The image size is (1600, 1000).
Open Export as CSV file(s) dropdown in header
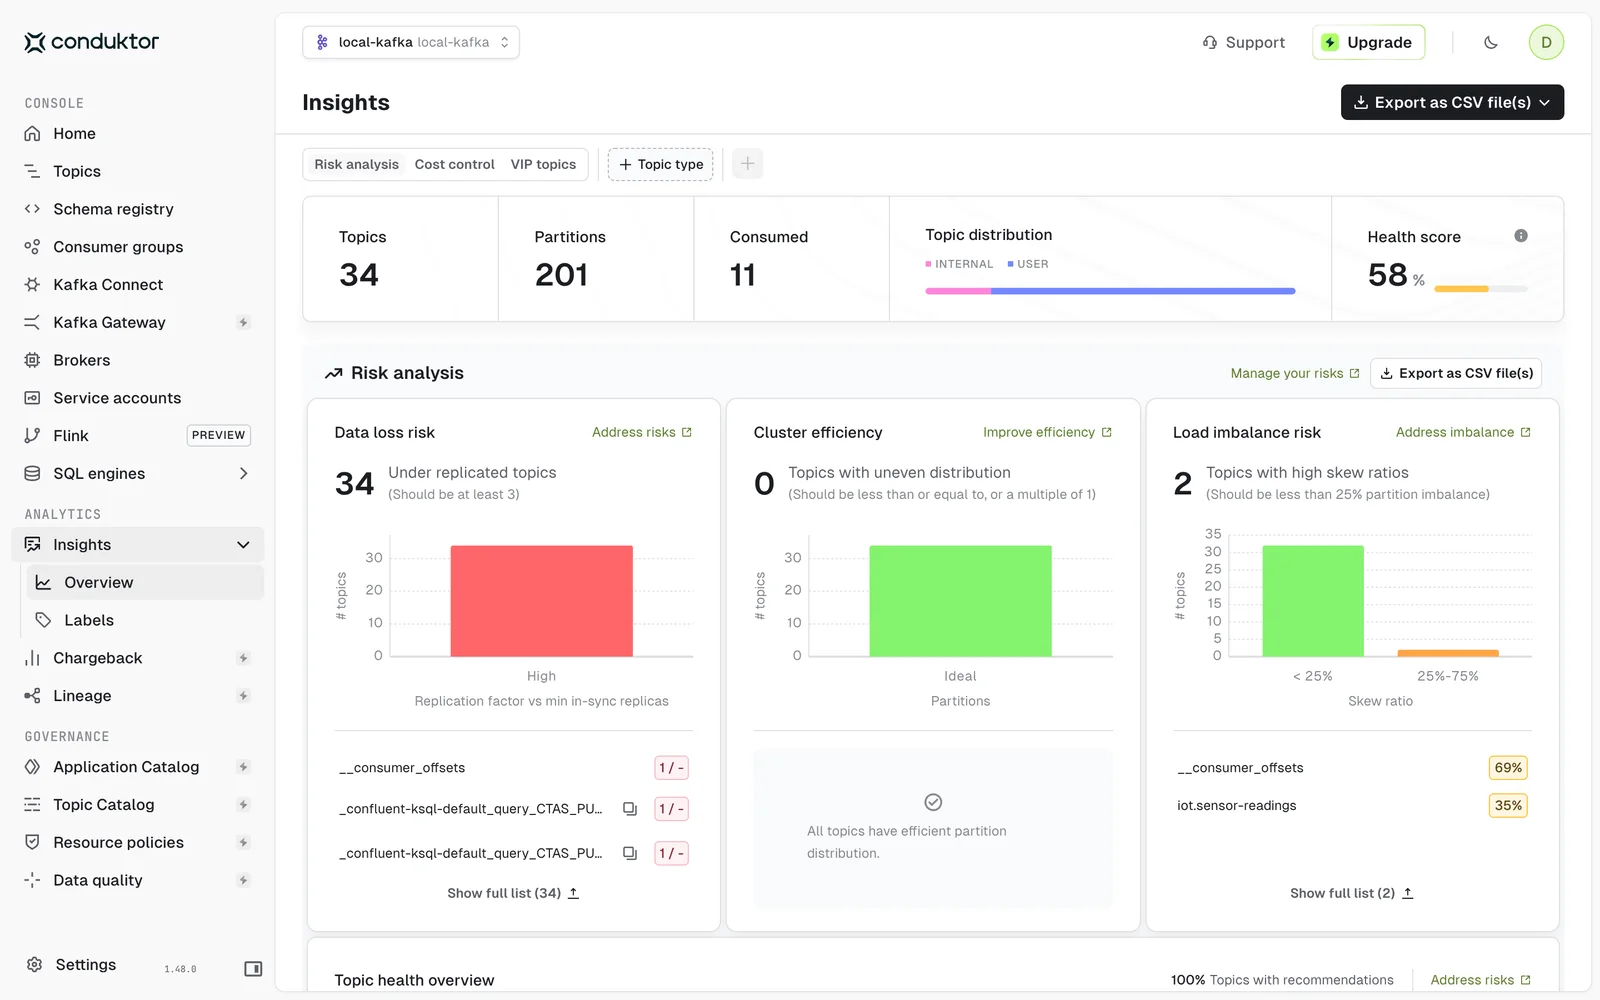click(1452, 102)
